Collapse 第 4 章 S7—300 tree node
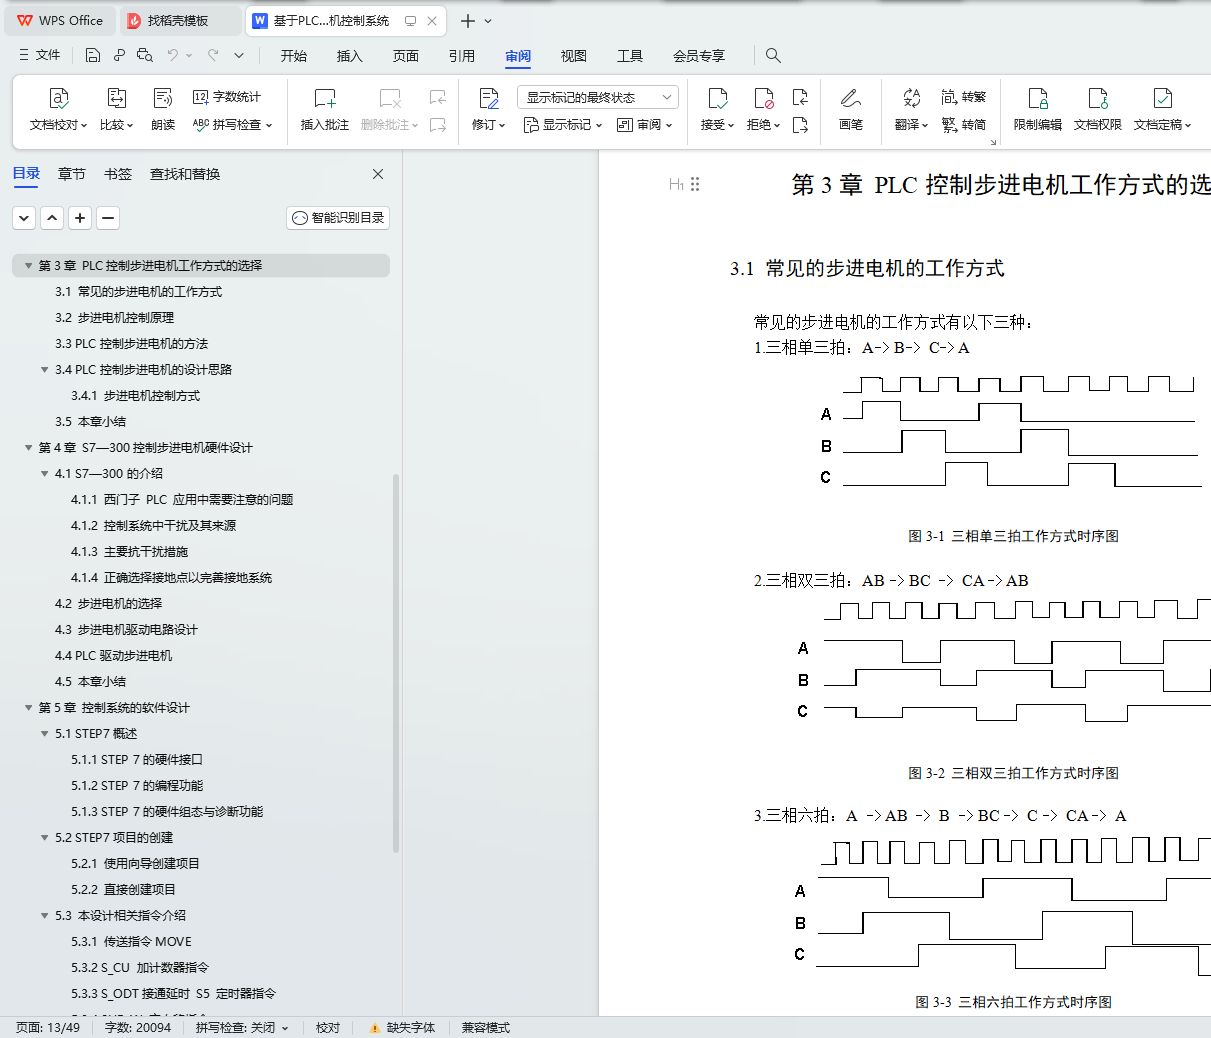 tap(28, 448)
